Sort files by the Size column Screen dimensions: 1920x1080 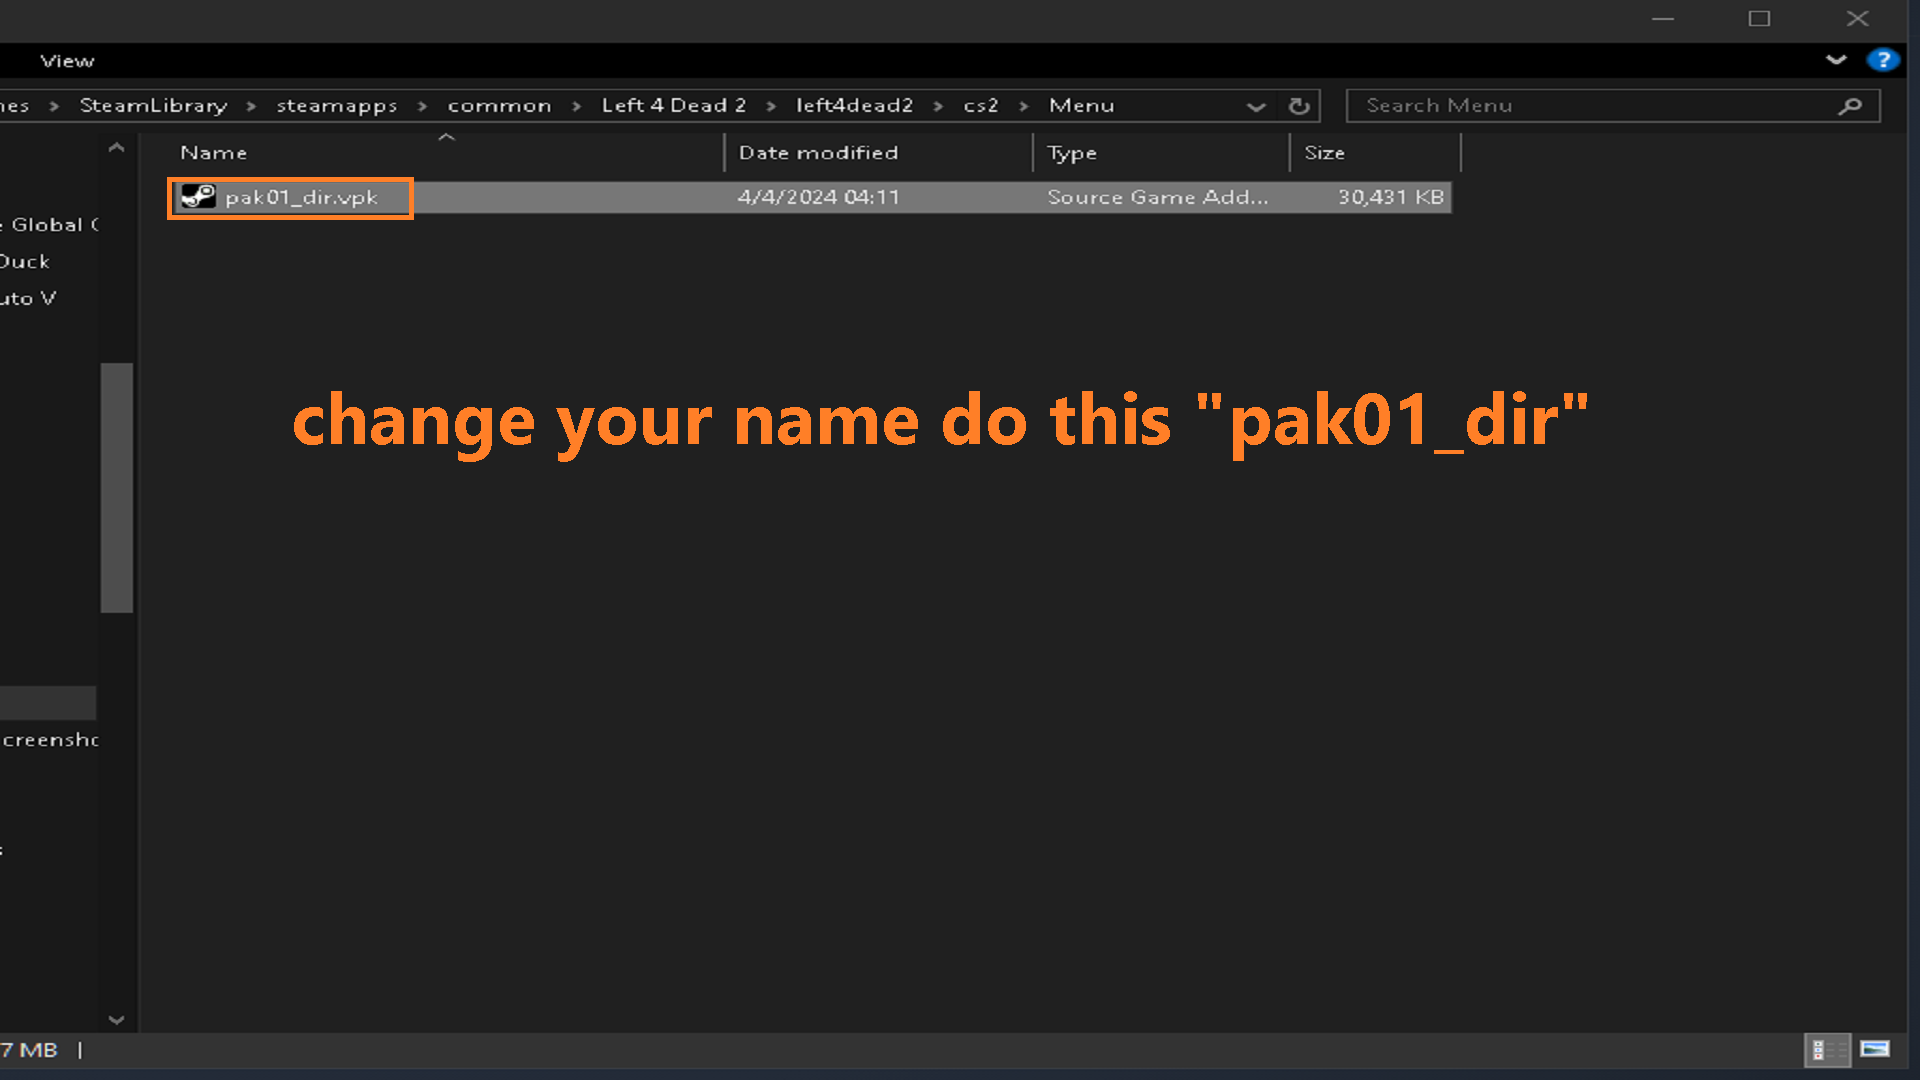point(1324,153)
